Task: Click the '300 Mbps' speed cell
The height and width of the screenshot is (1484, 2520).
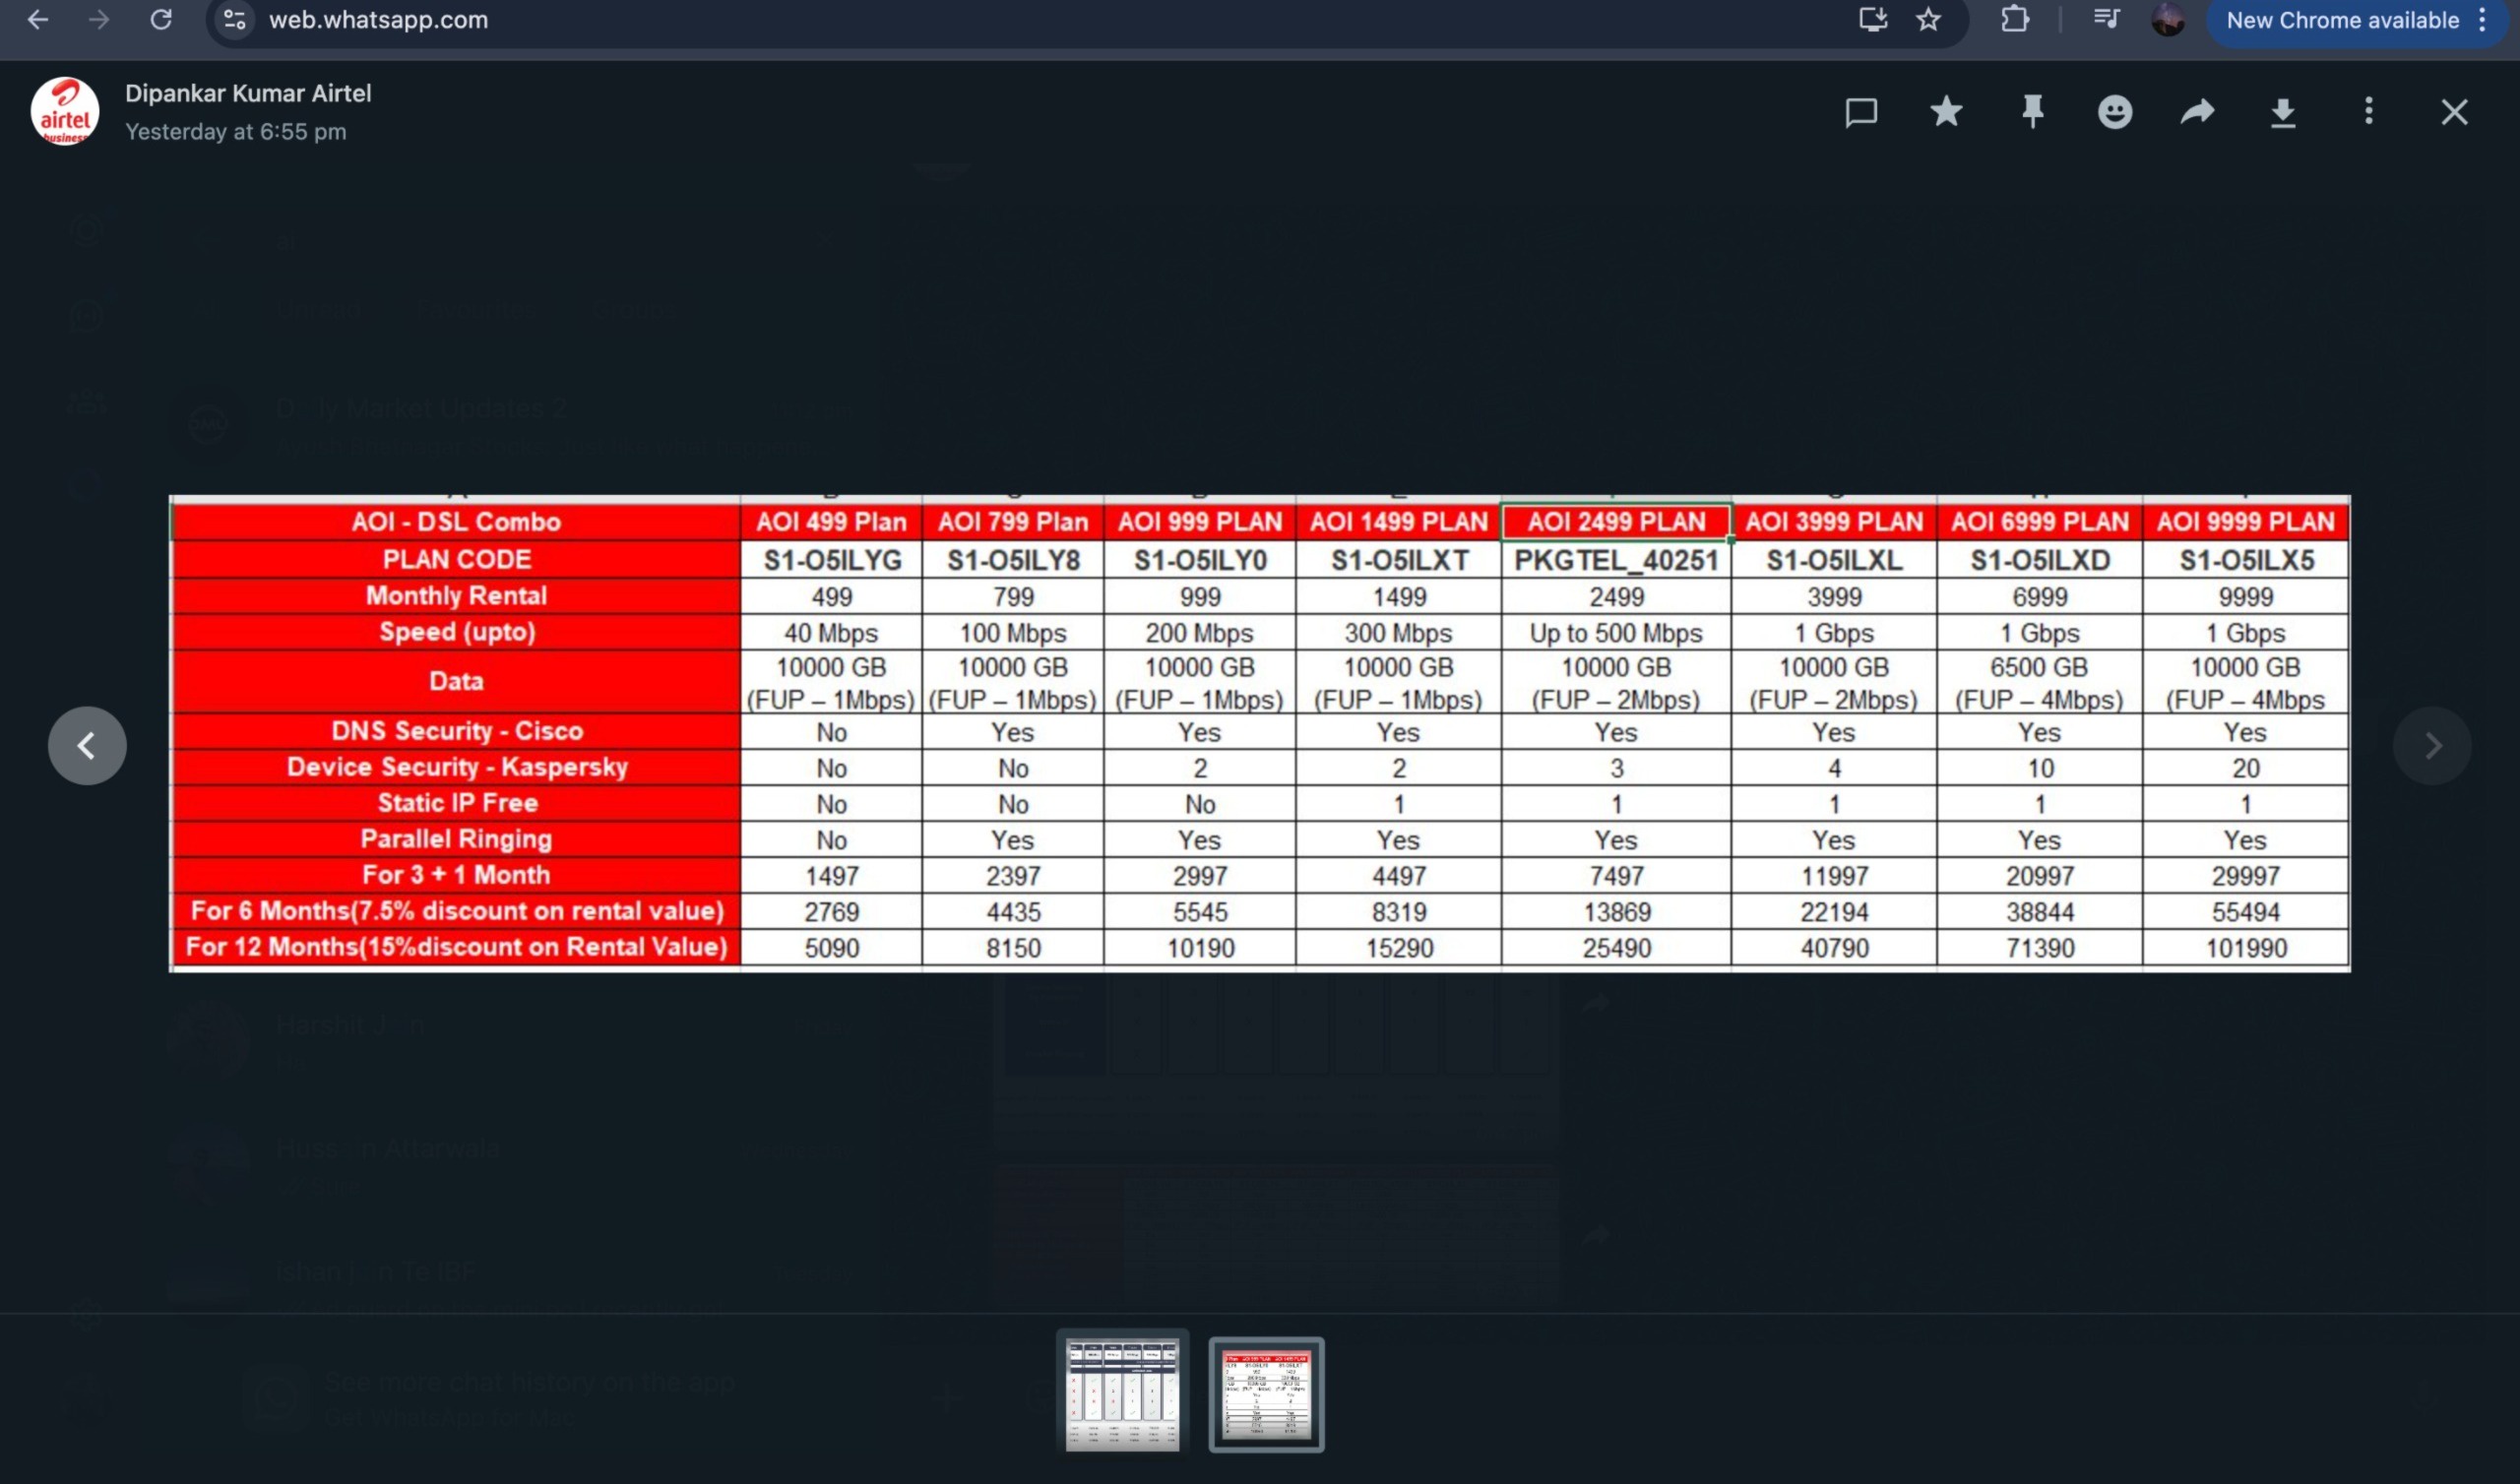Action: [x=1399, y=633]
